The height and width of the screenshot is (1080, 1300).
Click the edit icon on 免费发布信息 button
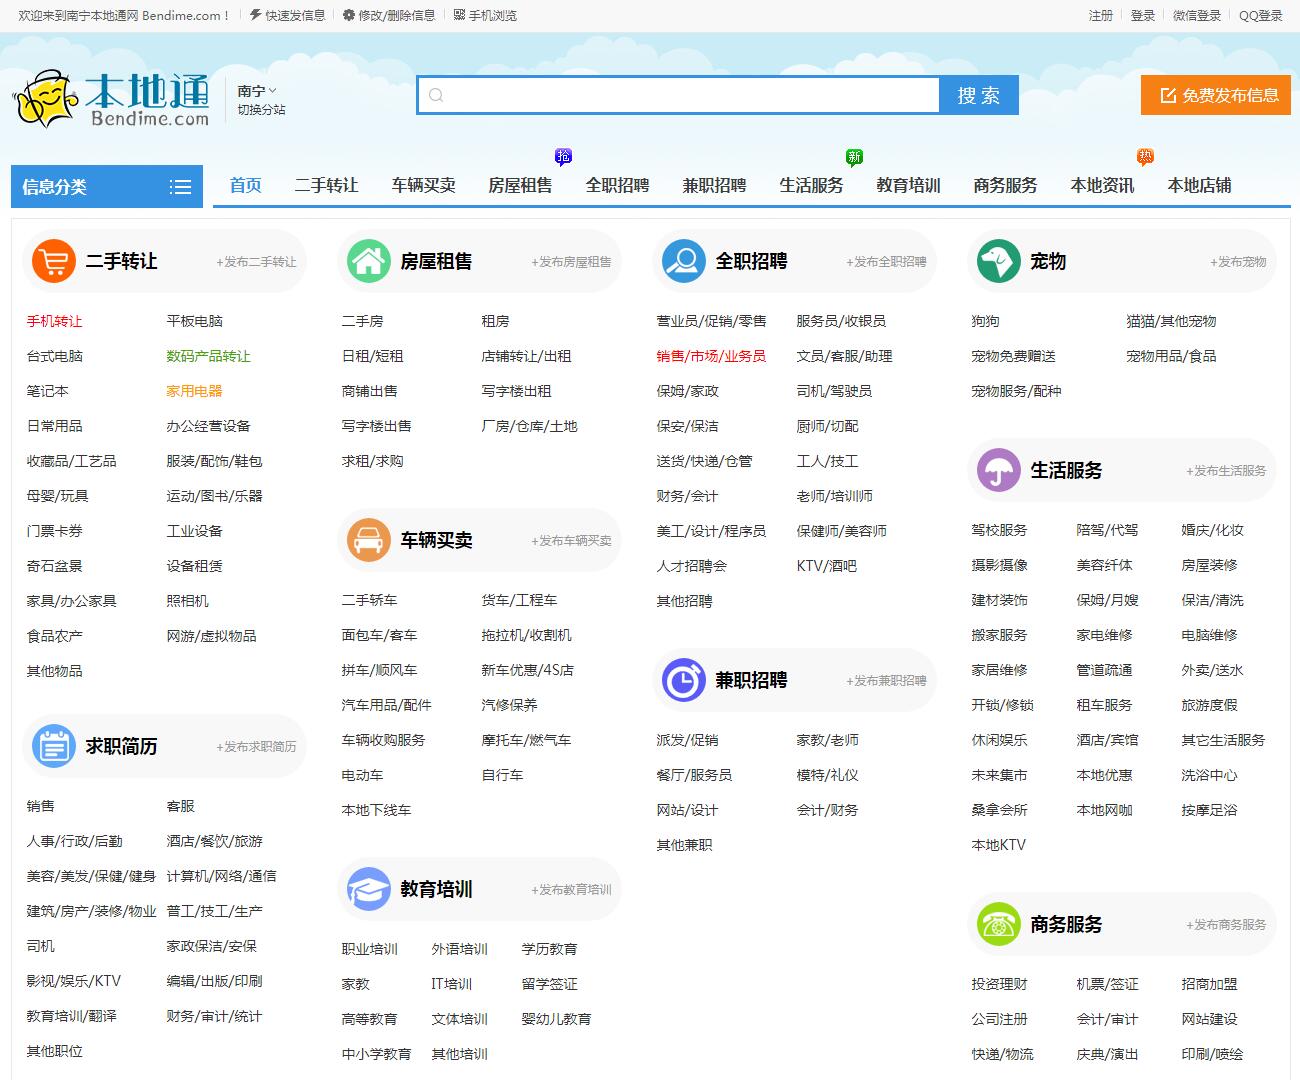click(x=1168, y=96)
